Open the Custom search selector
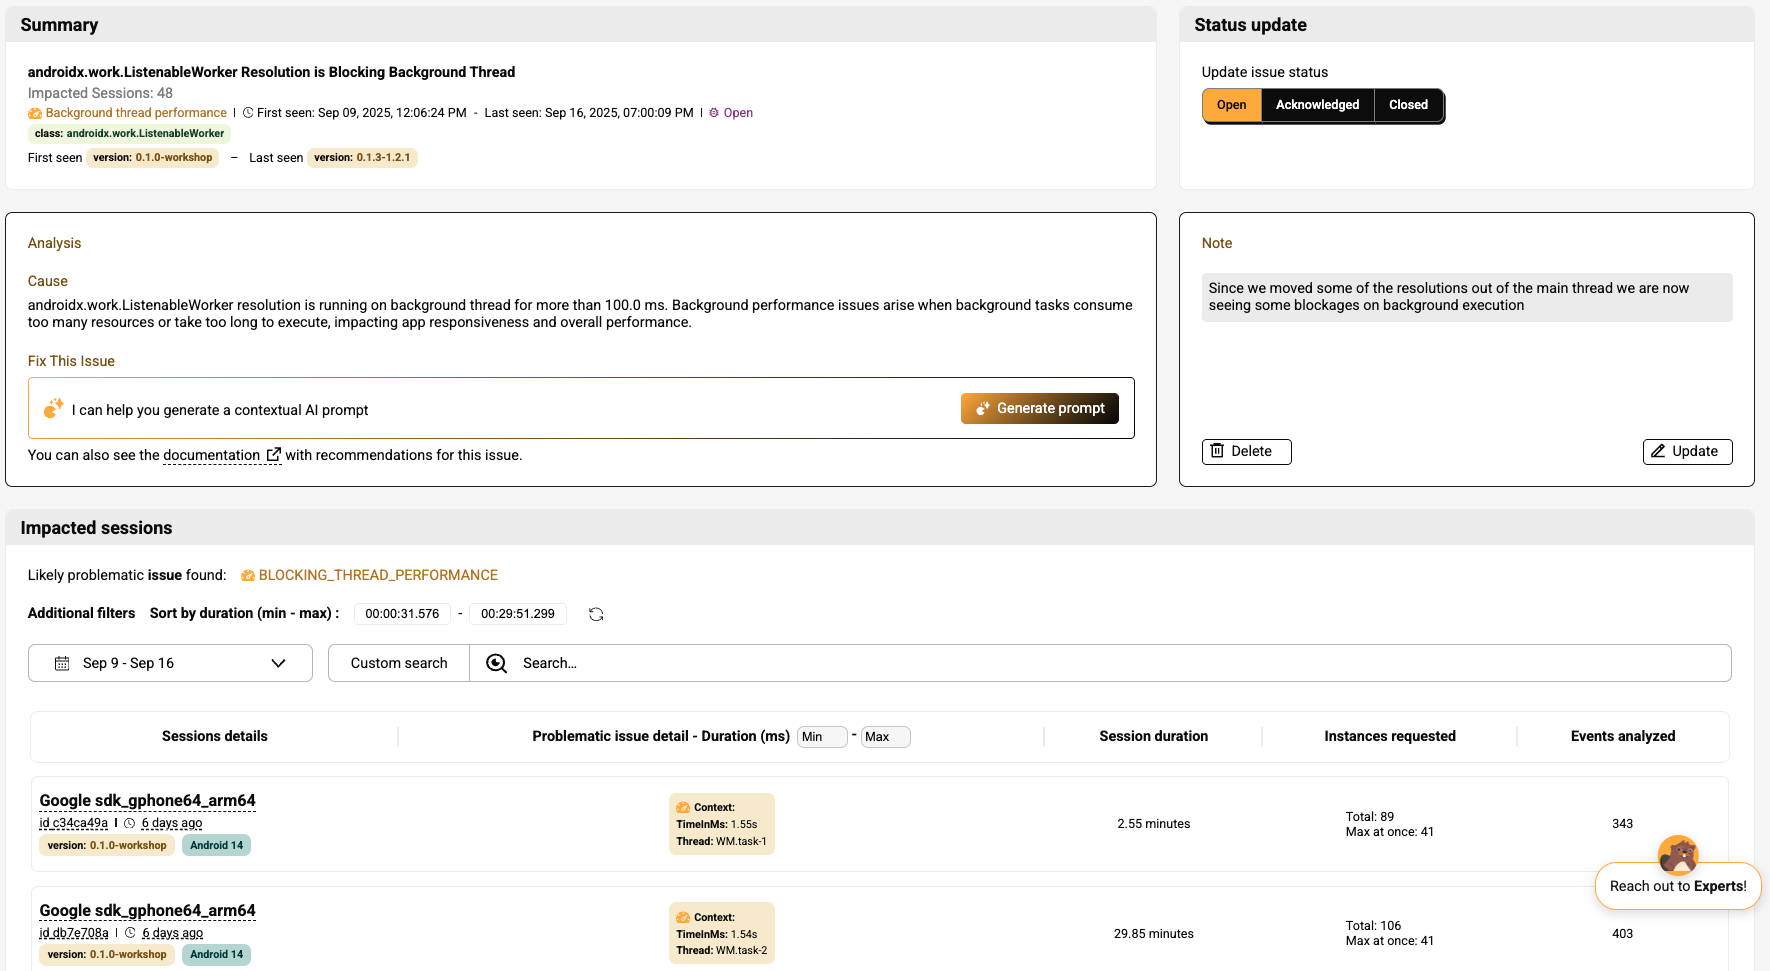Image resolution: width=1770 pixels, height=971 pixels. click(399, 663)
